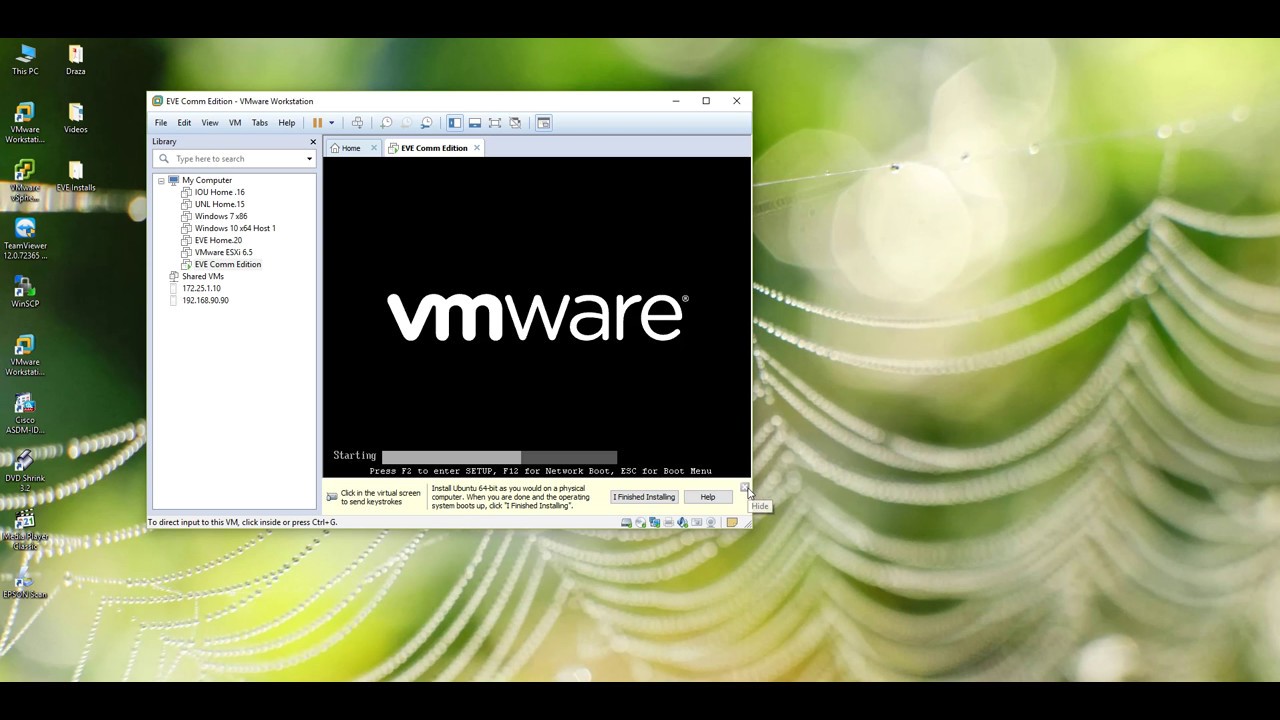Open the VM menu
Image resolution: width=1280 pixels, height=720 pixels.
[235, 123]
